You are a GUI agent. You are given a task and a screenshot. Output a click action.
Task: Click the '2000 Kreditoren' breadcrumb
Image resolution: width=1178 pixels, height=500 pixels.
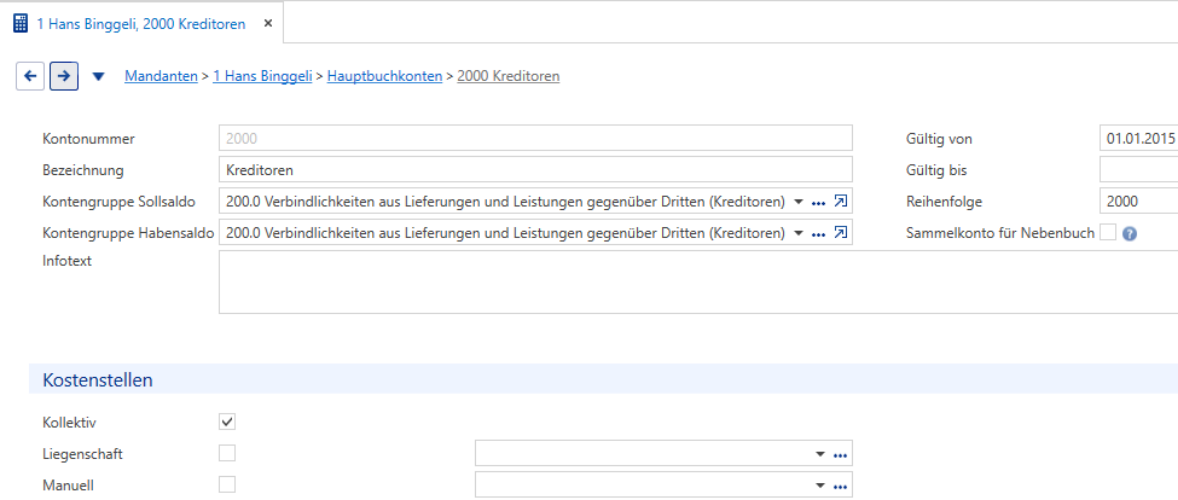point(508,76)
